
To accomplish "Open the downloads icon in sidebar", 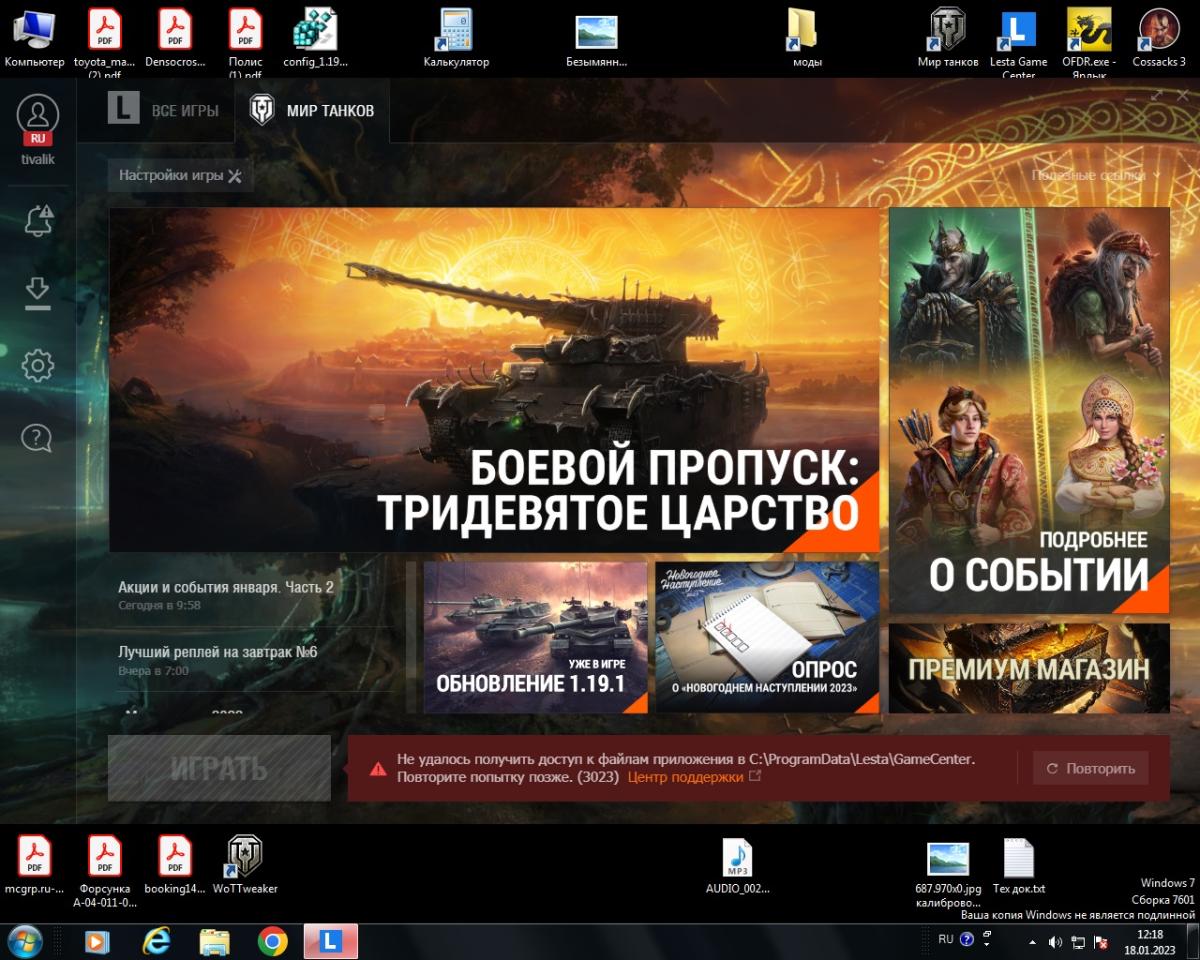I will click(38, 293).
